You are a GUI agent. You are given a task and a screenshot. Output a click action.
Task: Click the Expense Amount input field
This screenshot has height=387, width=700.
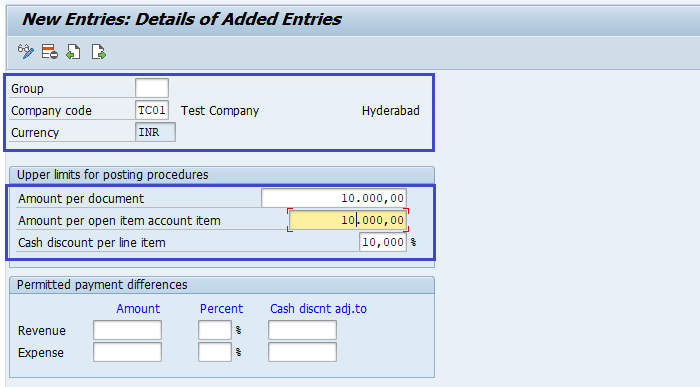click(x=127, y=352)
